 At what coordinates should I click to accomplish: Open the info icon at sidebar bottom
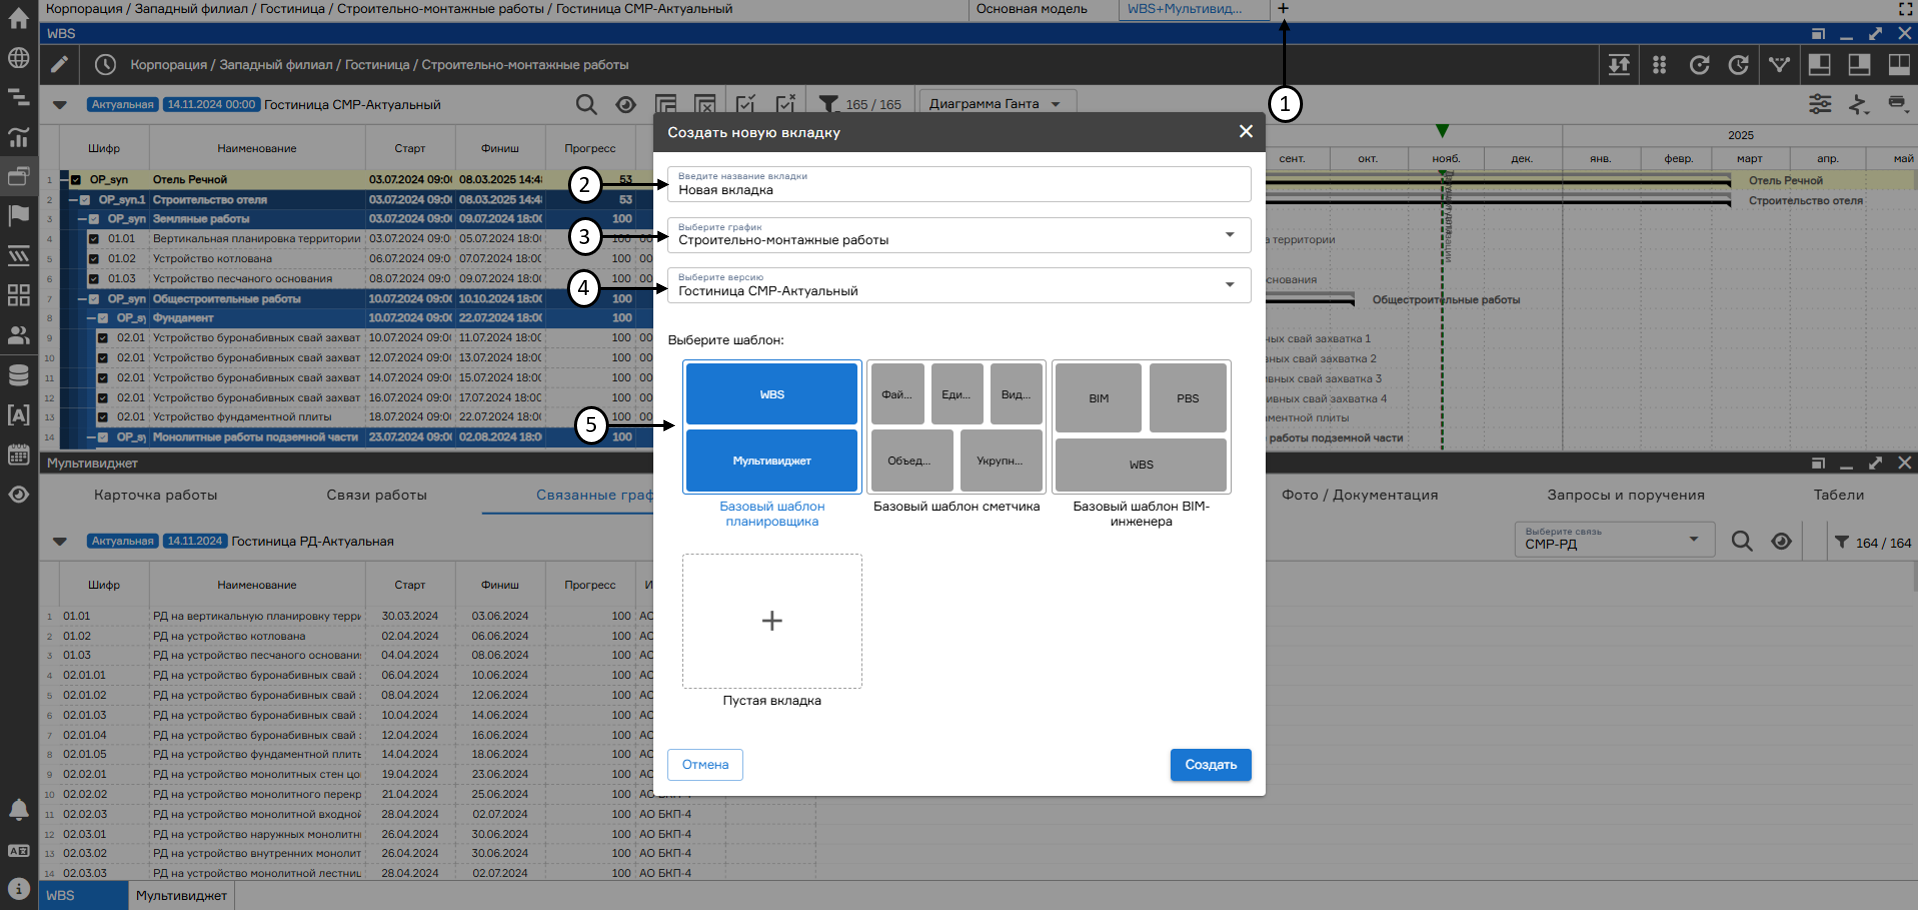18,888
